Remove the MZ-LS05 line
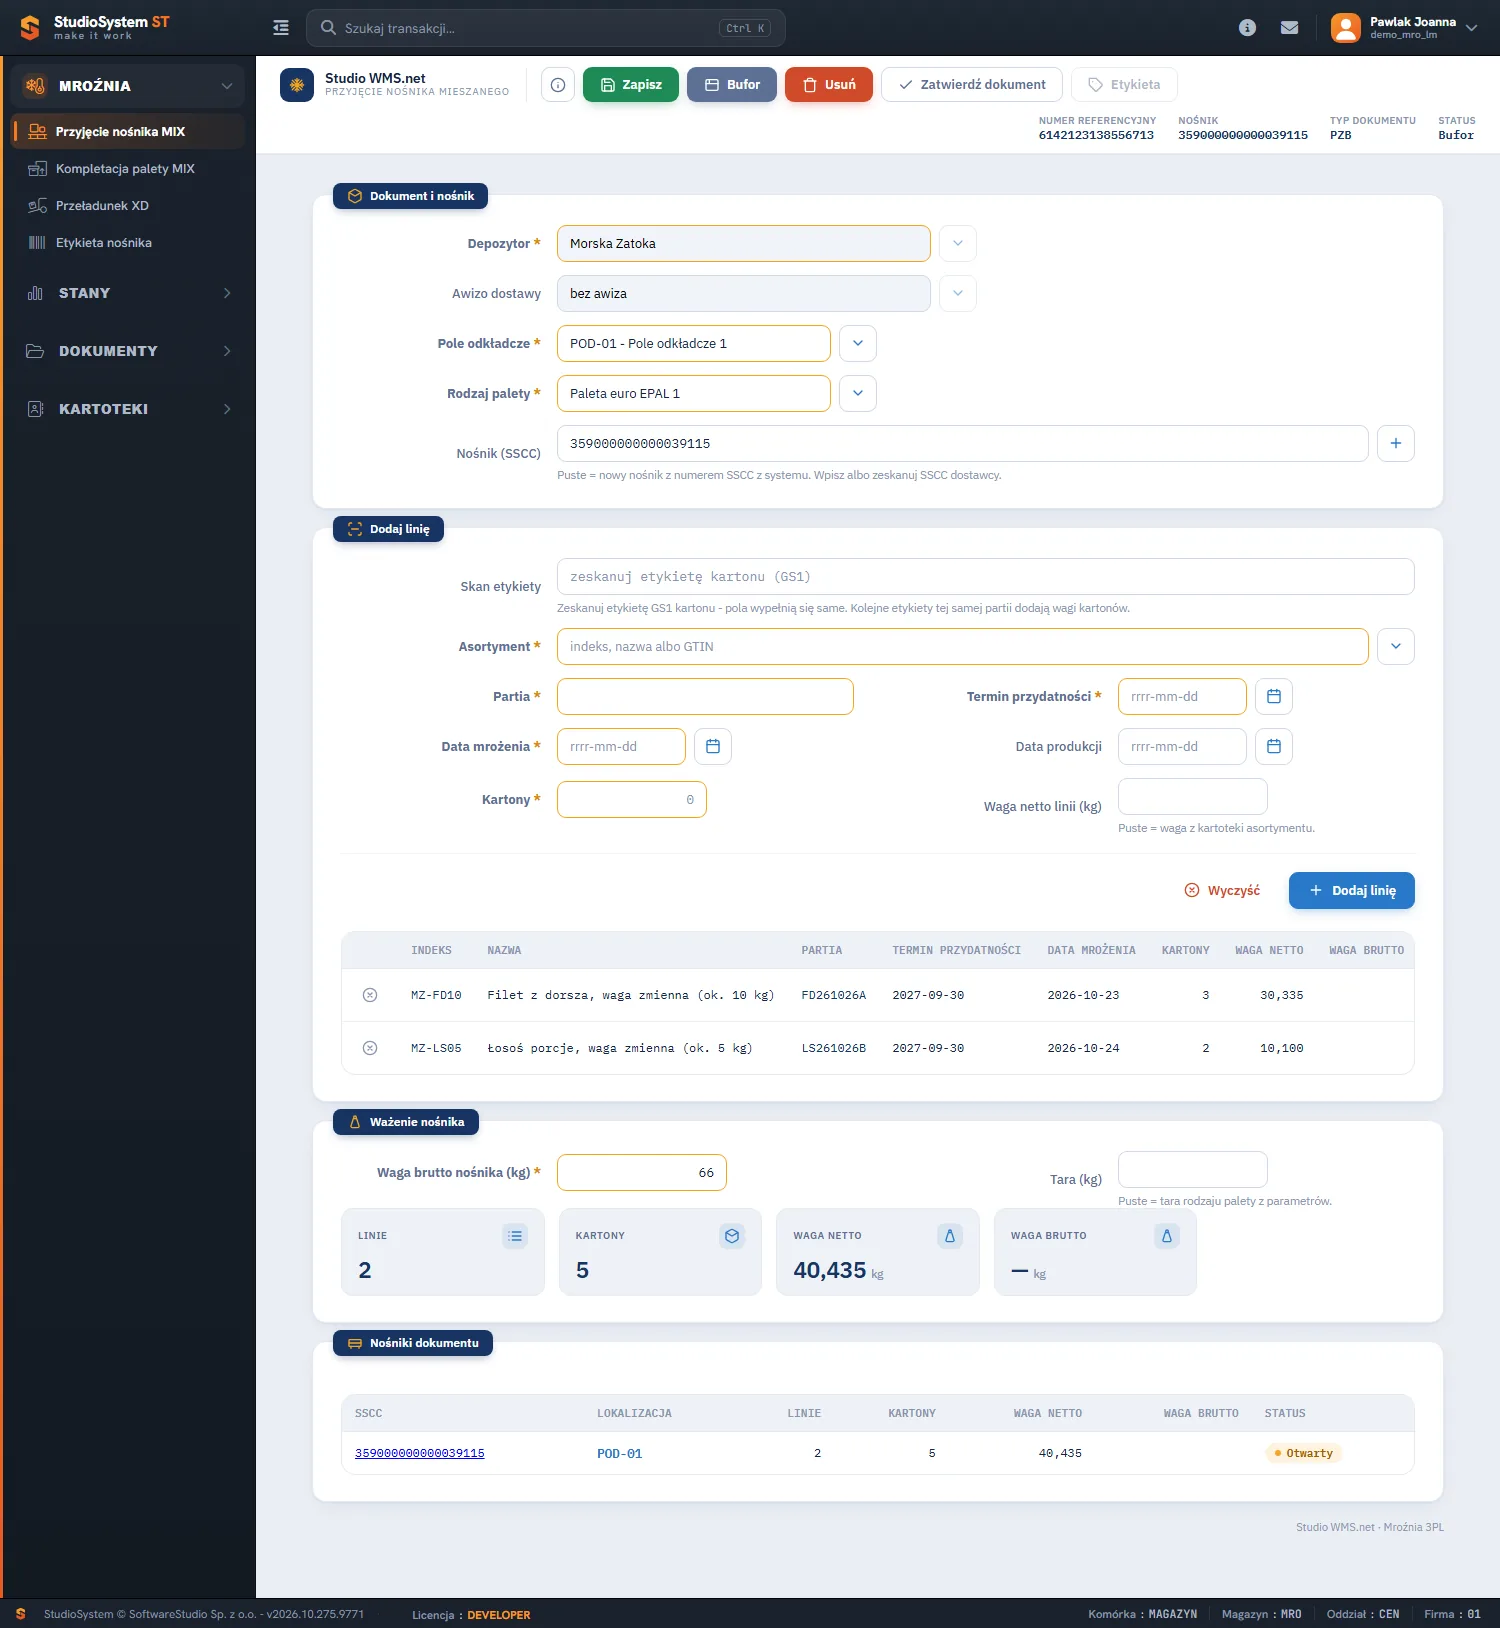 click(x=370, y=1048)
